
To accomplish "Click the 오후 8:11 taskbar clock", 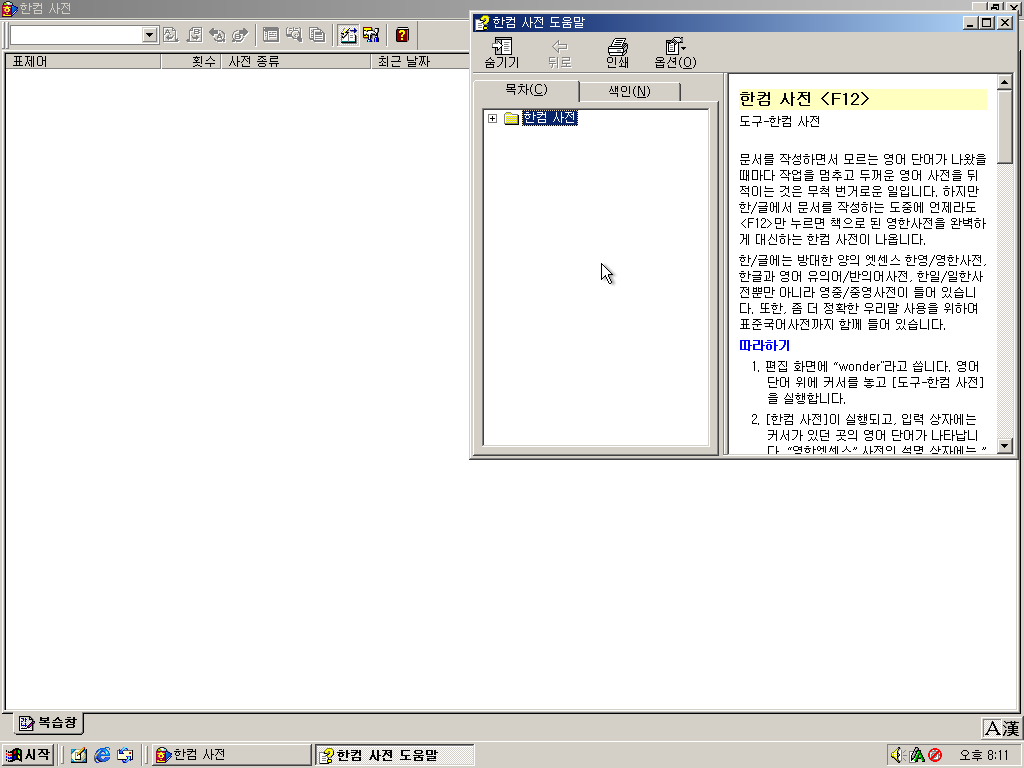I will pyautogui.click(x=984, y=756).
